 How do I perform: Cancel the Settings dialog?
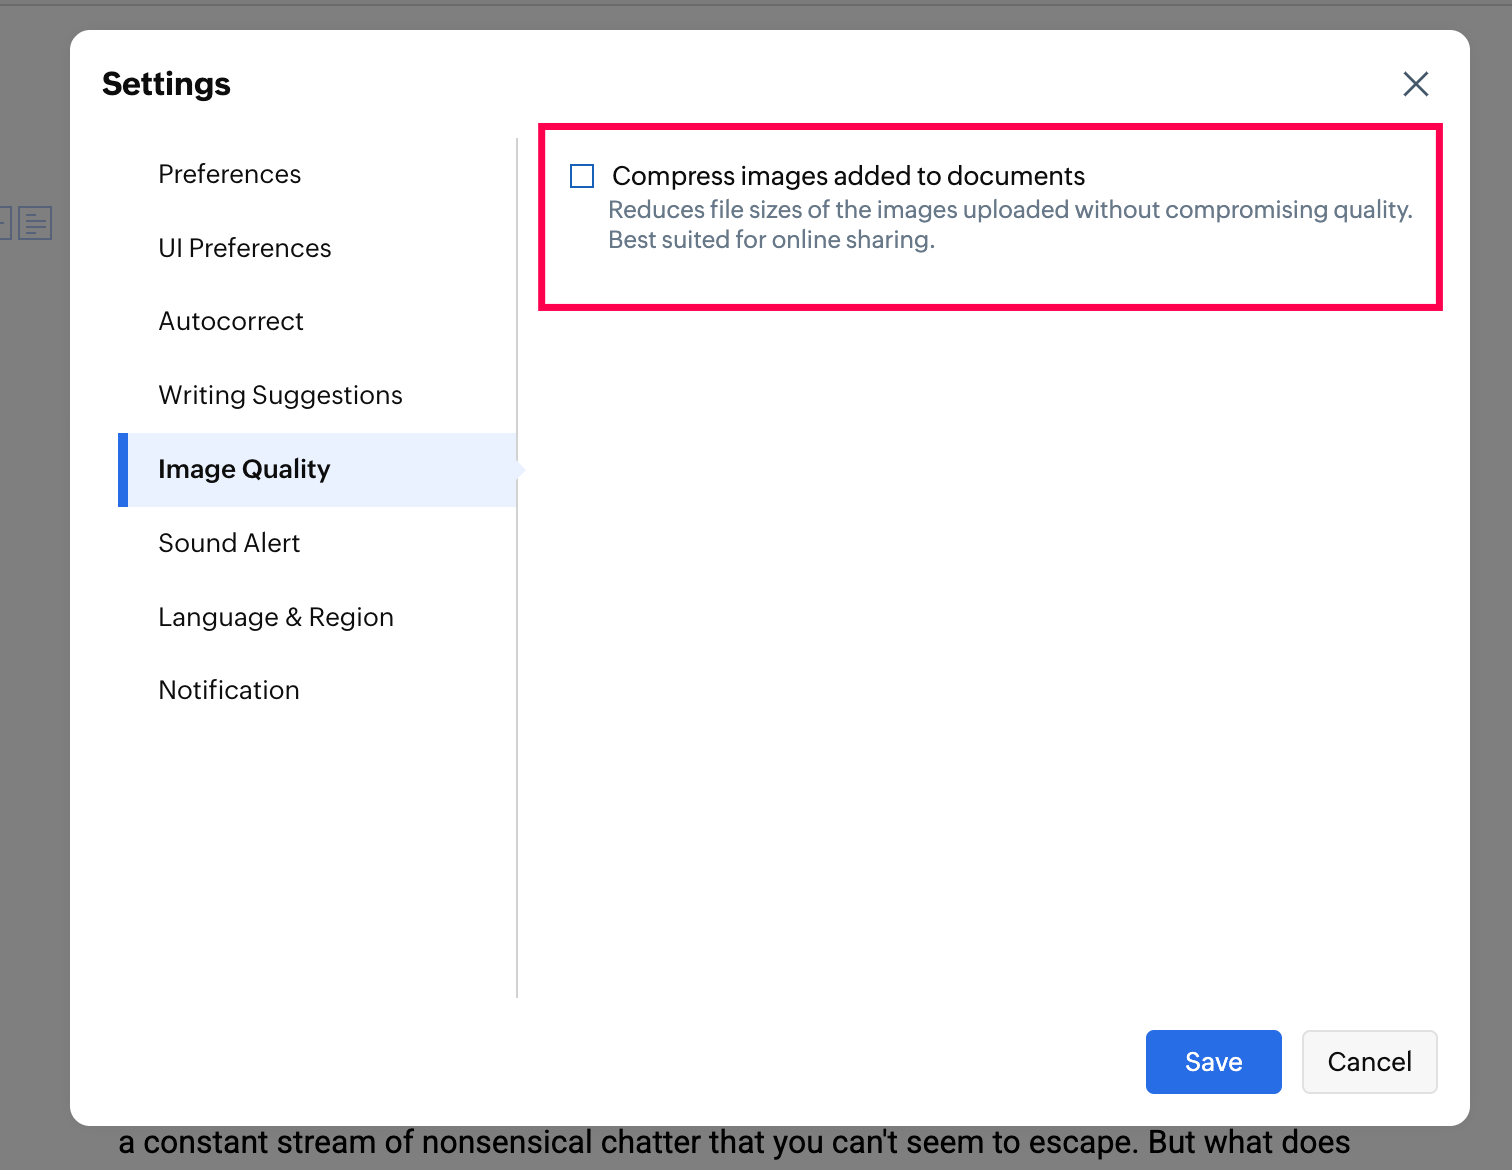[1369, 1061]
